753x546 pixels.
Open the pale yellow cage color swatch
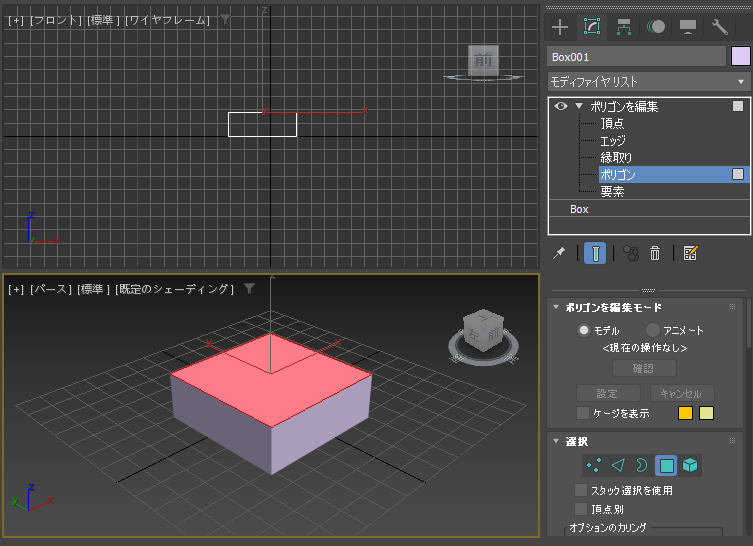click(706, 413)
